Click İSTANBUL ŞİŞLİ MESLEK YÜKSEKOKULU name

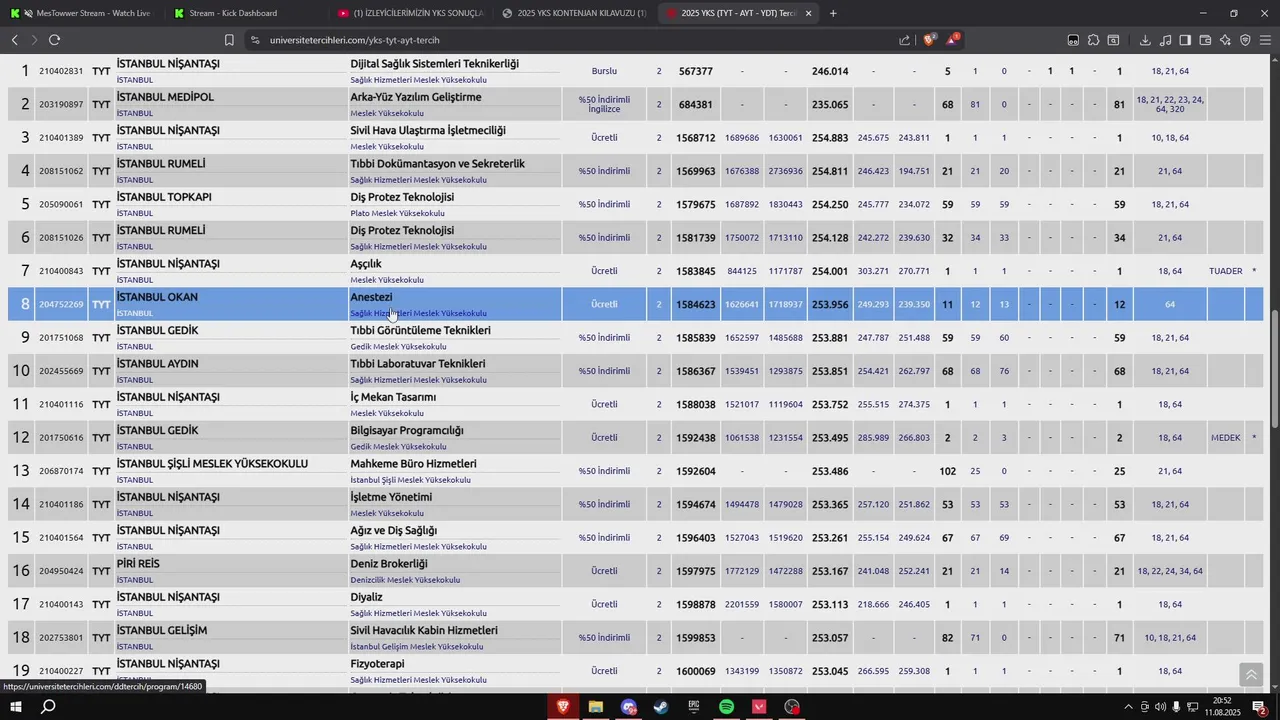pyautogui.click(x=212, y=464)
